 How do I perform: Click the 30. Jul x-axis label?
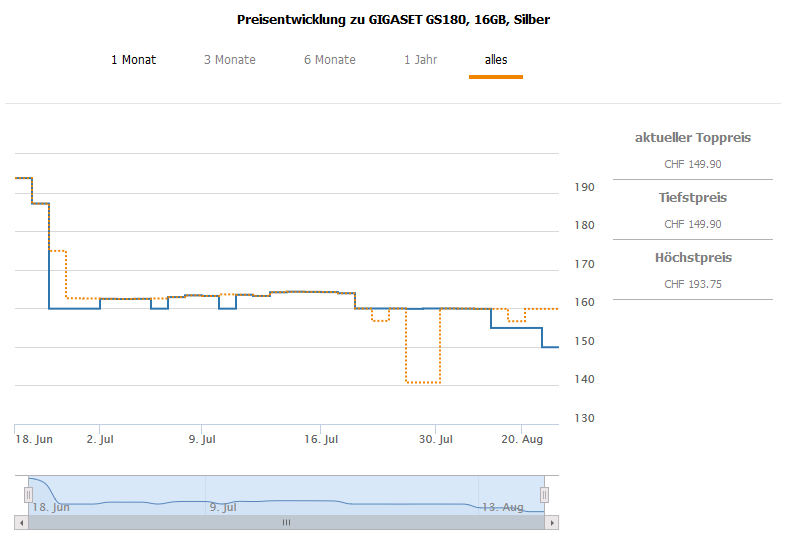(436, 439)
